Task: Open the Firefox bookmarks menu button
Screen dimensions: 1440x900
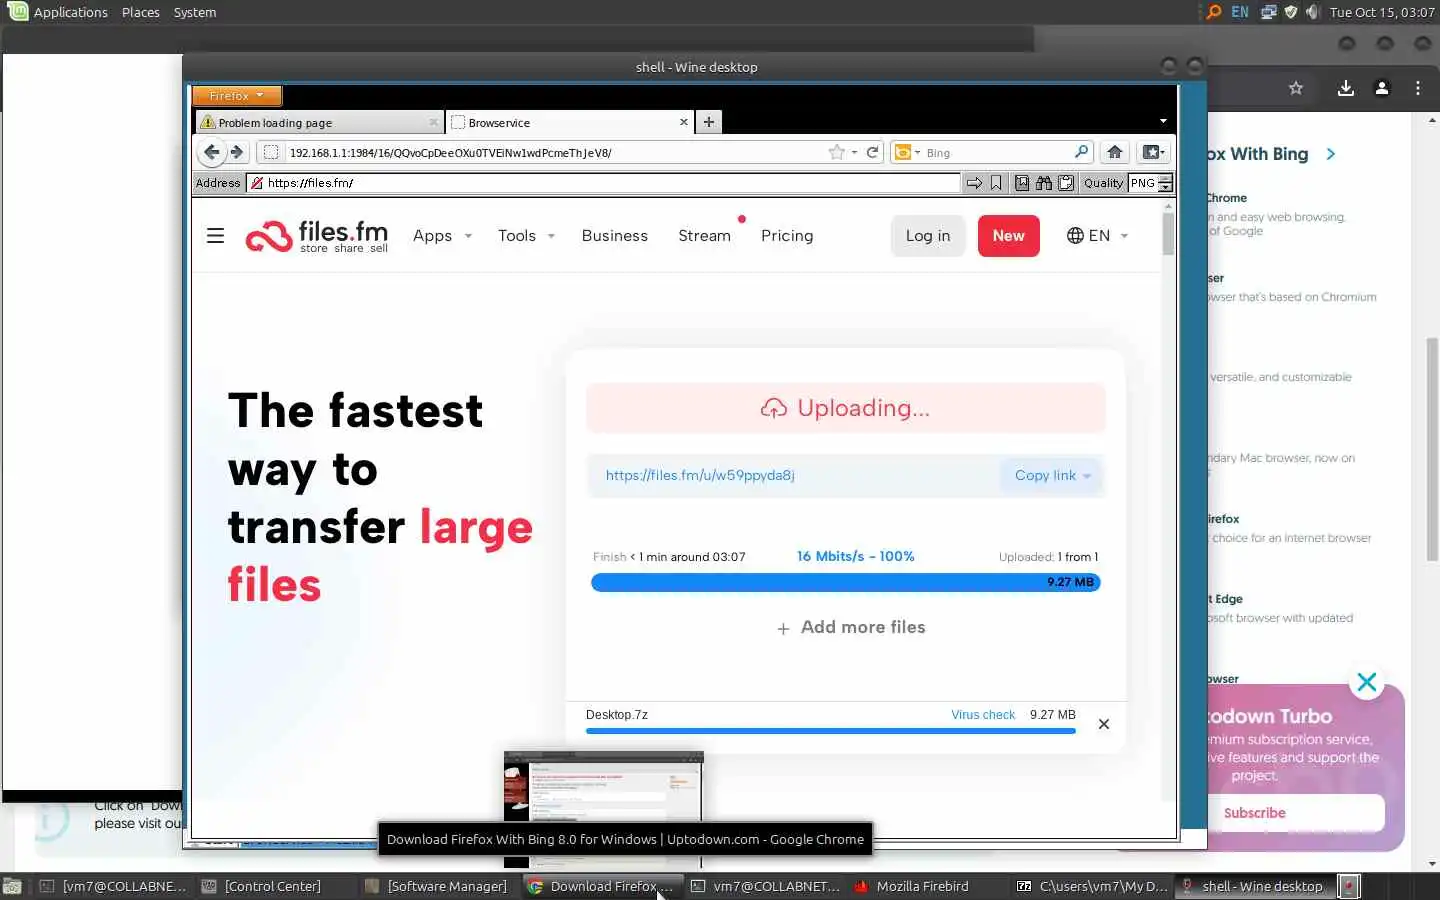Action: (x=1153, y=152)
